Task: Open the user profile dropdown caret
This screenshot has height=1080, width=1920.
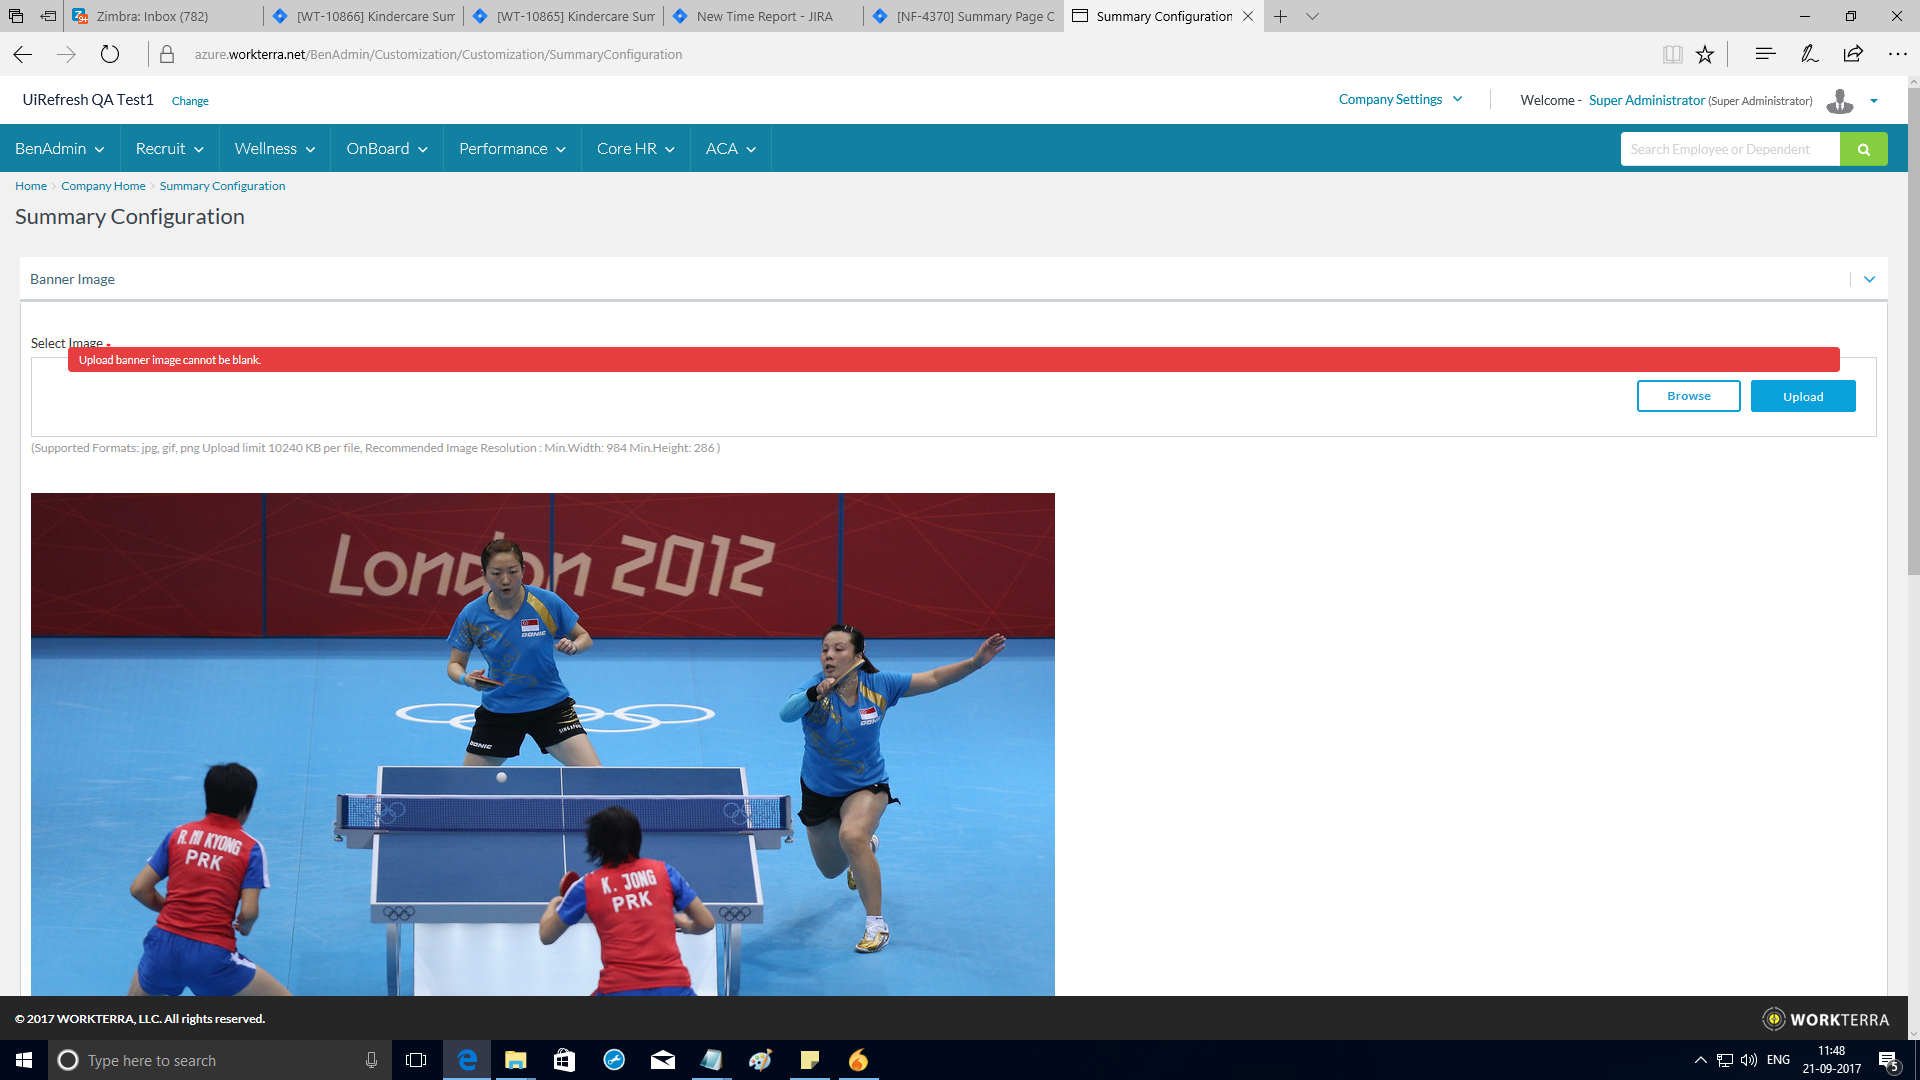Action: (1874, 101)
